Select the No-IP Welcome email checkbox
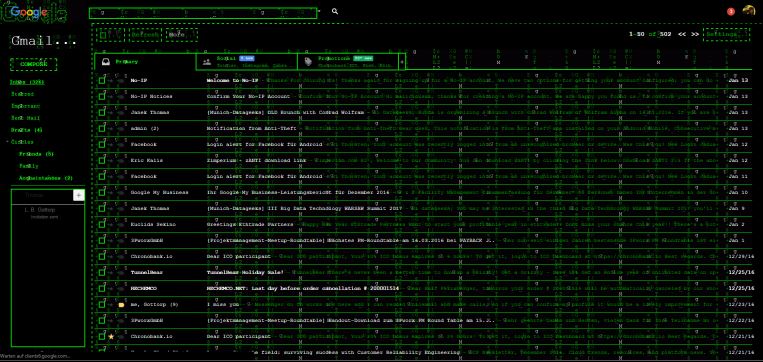Viewport: 763px width, 362px height. 102,80
